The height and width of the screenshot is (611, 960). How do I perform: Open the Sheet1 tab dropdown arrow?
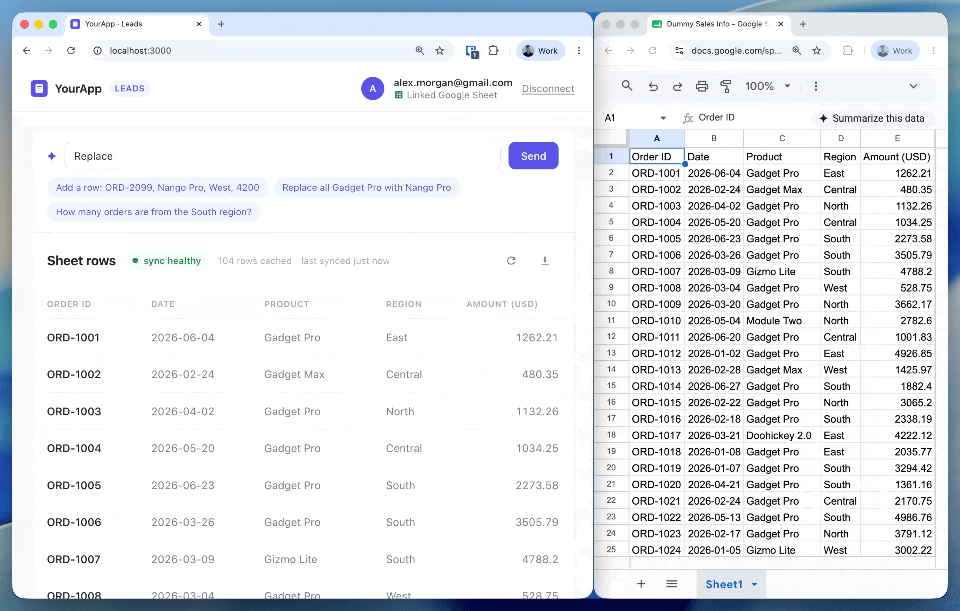(x=754, y=585)
